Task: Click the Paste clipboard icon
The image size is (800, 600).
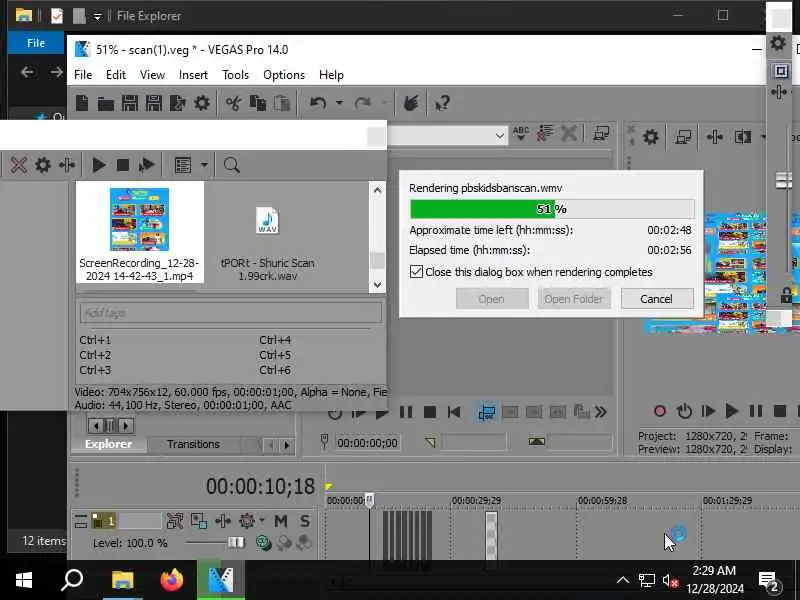Action: click(282, 104)
